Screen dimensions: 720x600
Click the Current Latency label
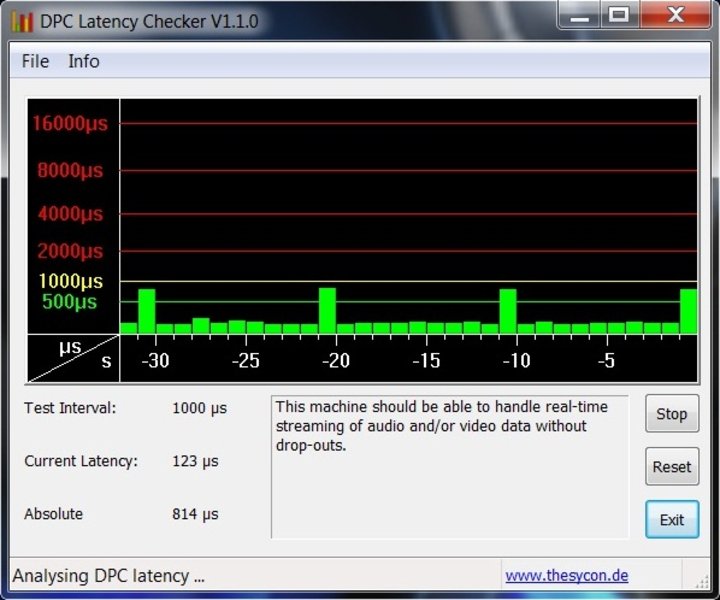coord(81,460)
